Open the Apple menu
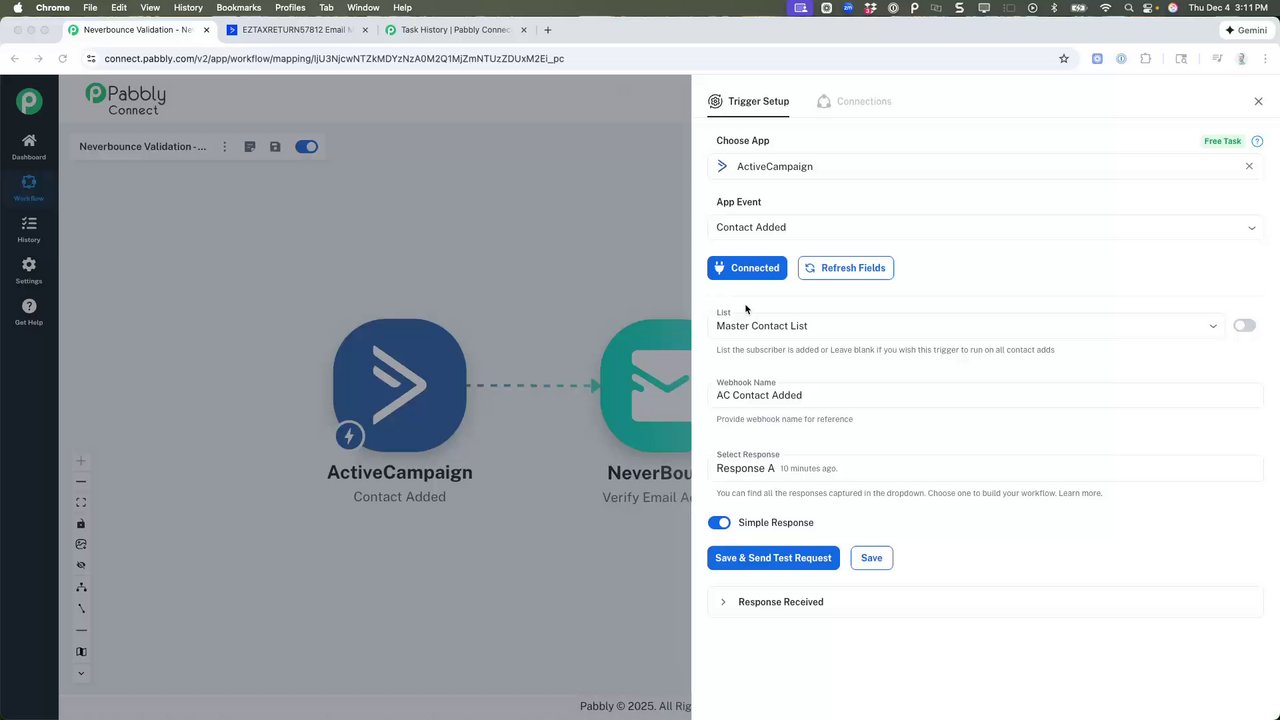 17,7
